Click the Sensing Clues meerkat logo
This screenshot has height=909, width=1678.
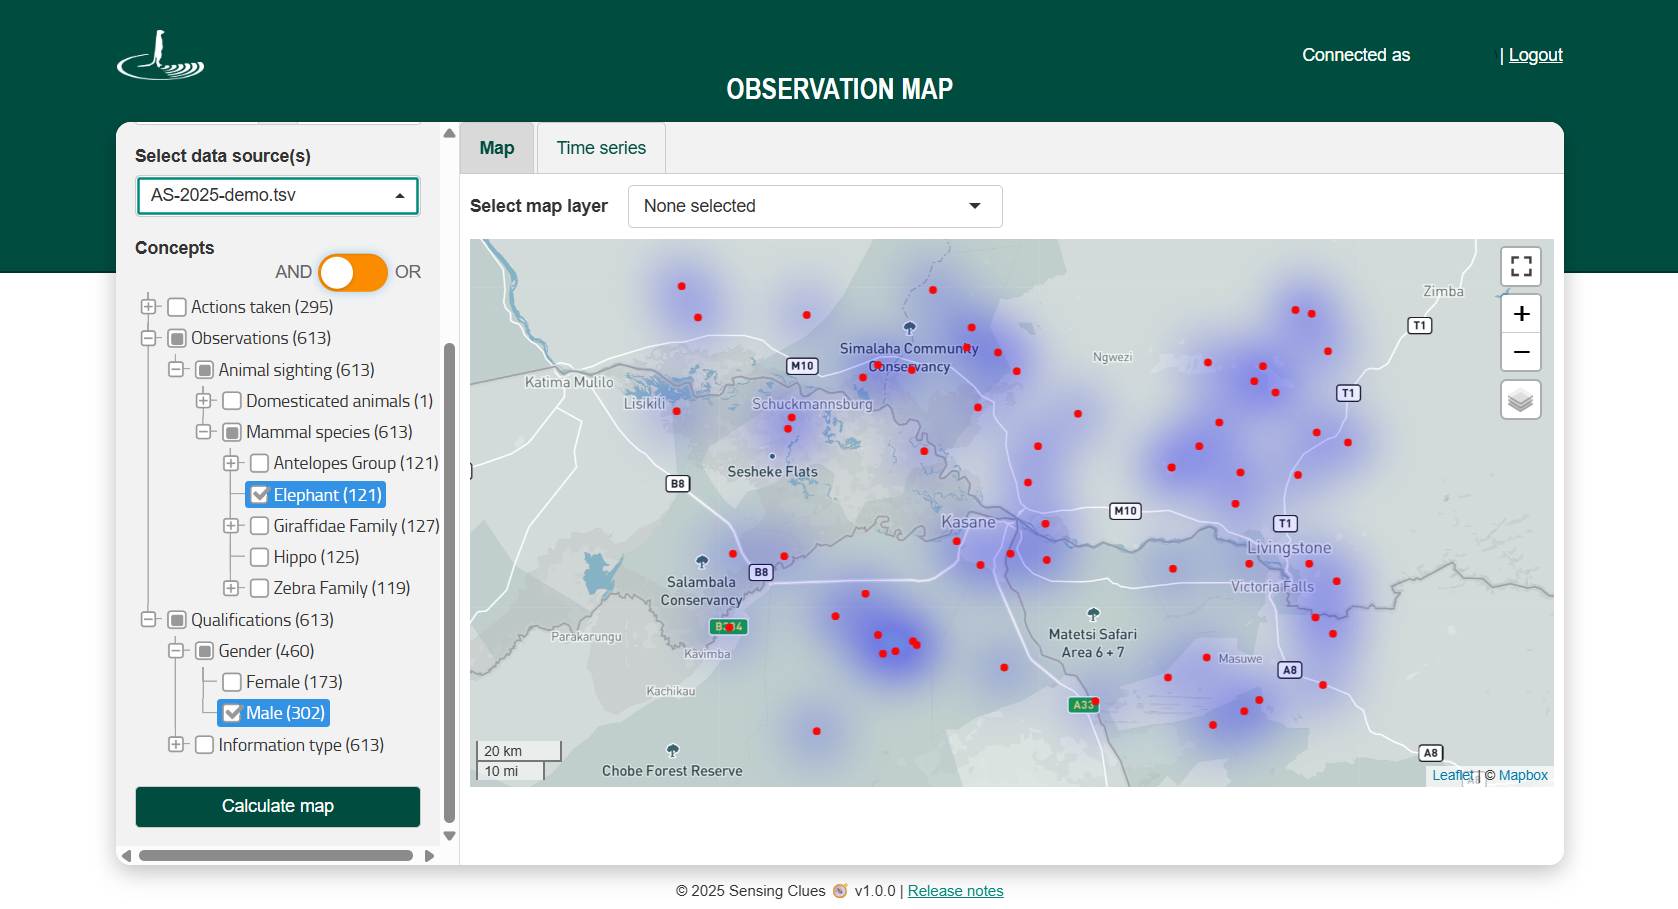tap(160, 55)
